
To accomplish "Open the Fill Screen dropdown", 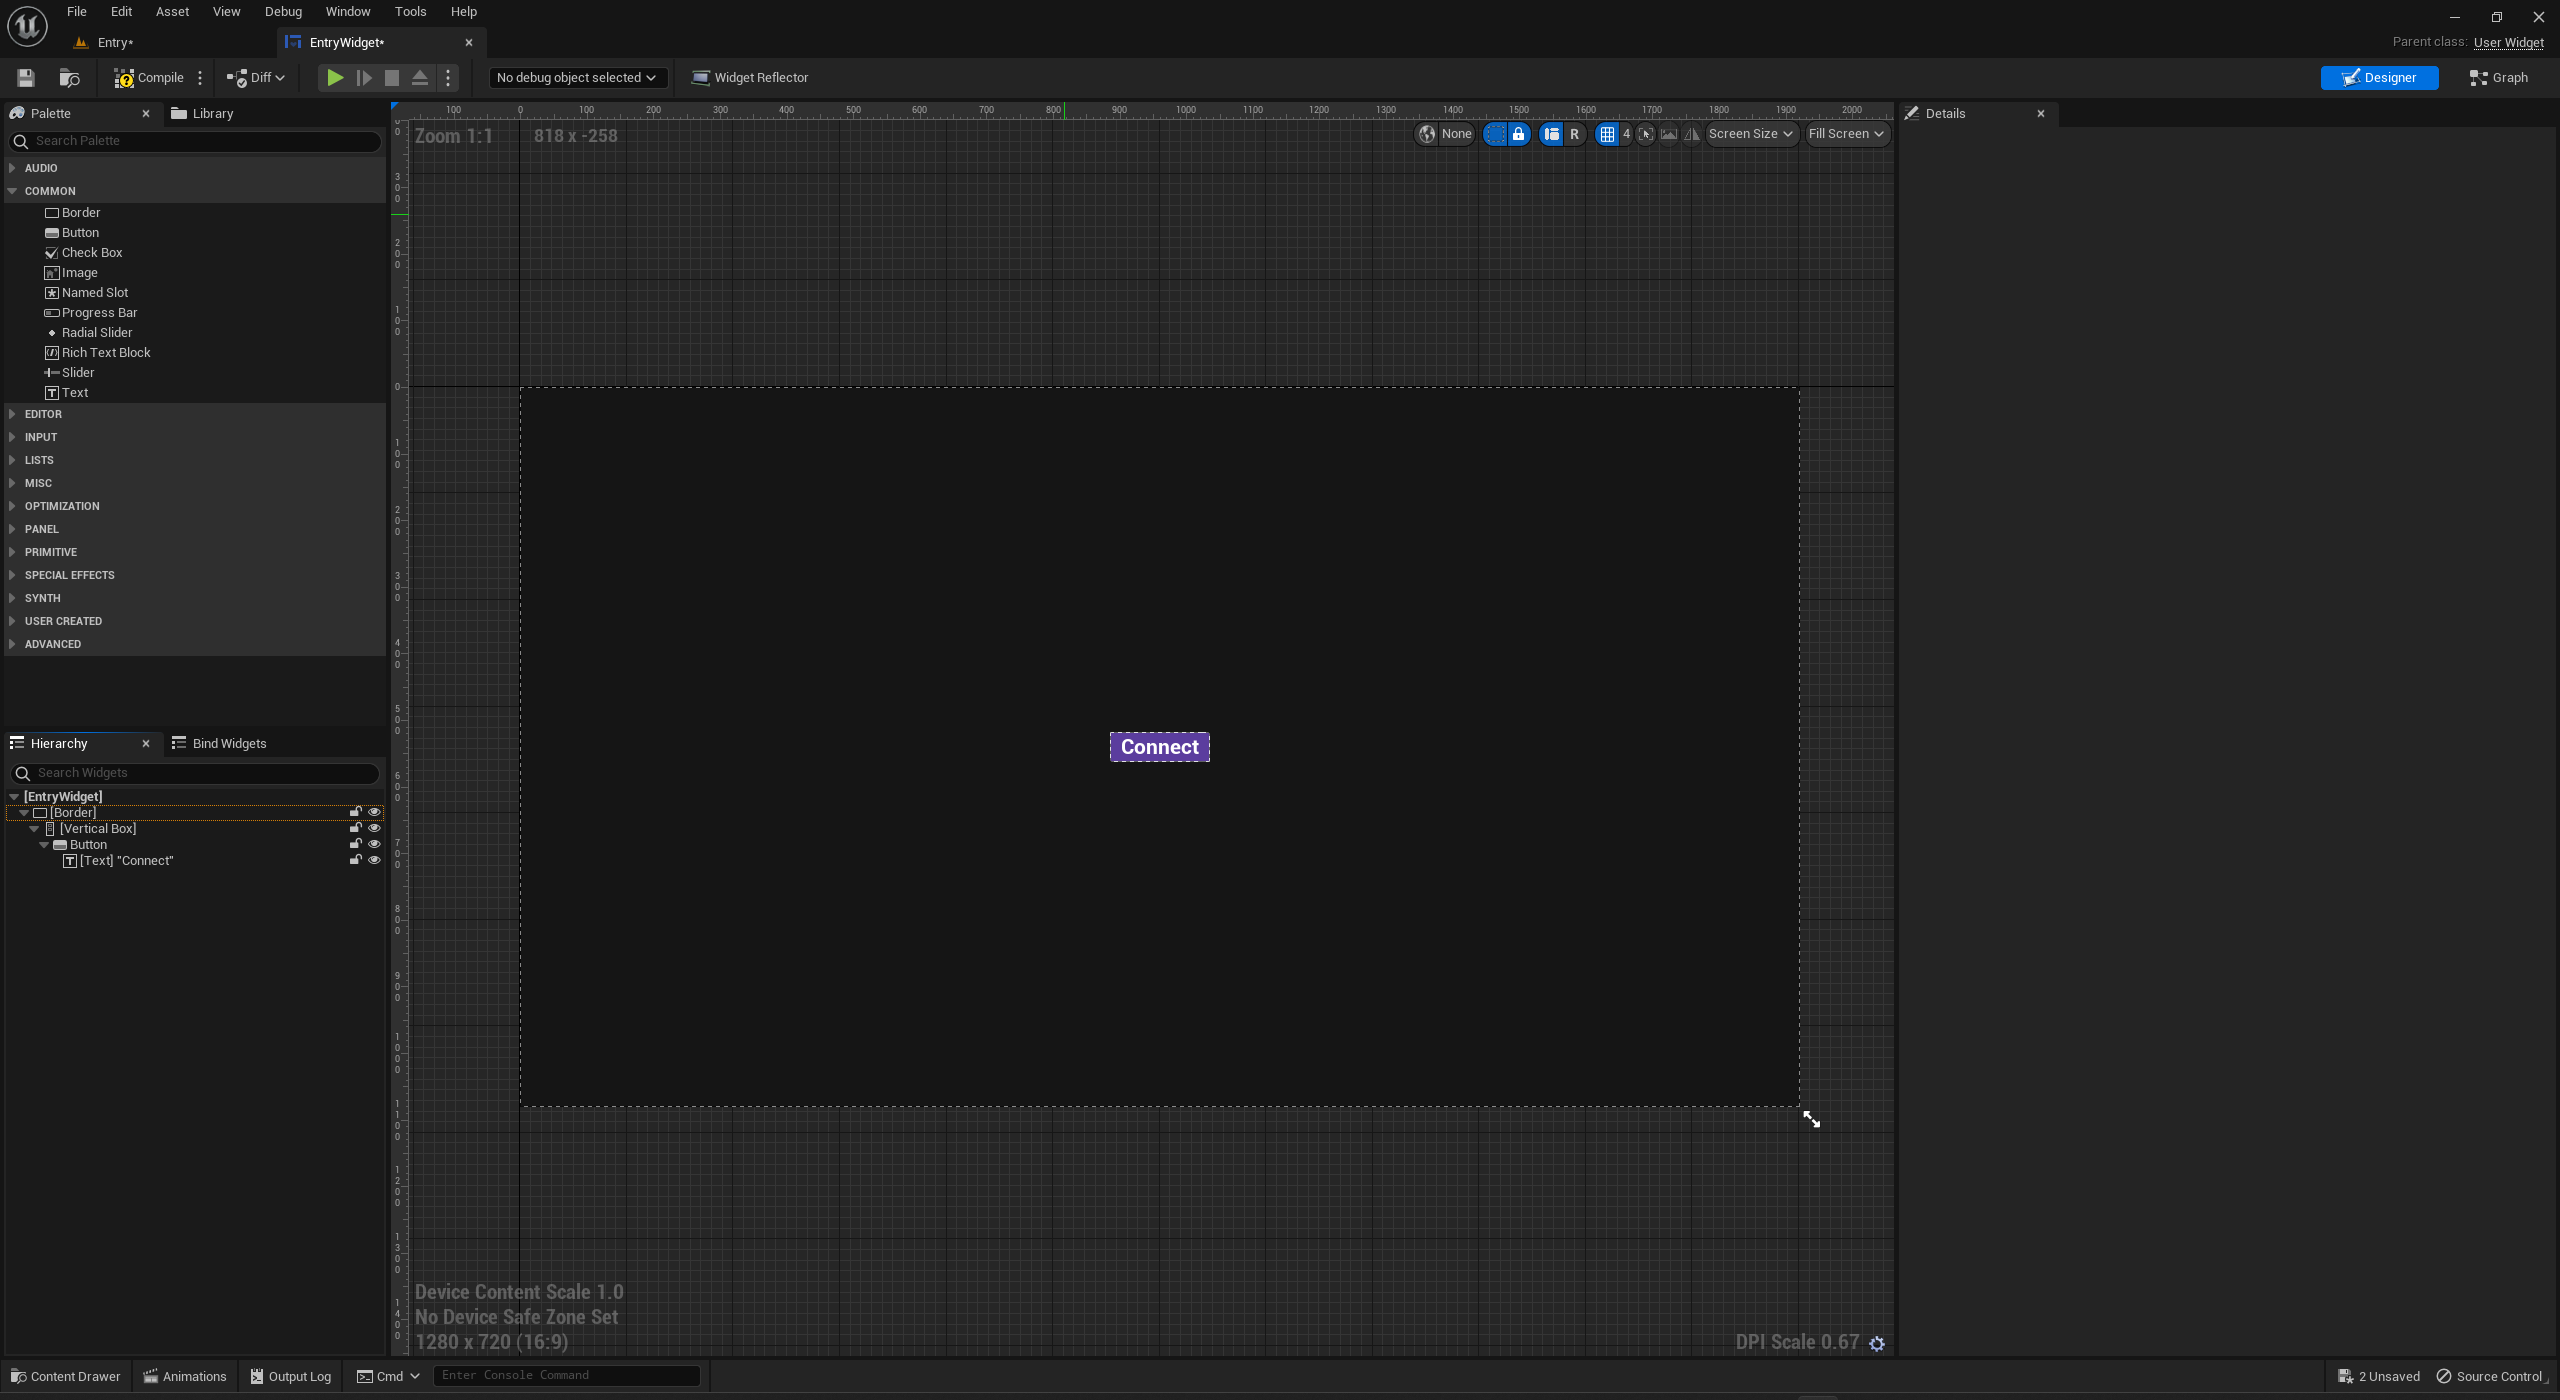I will [x=1845, y=134].
